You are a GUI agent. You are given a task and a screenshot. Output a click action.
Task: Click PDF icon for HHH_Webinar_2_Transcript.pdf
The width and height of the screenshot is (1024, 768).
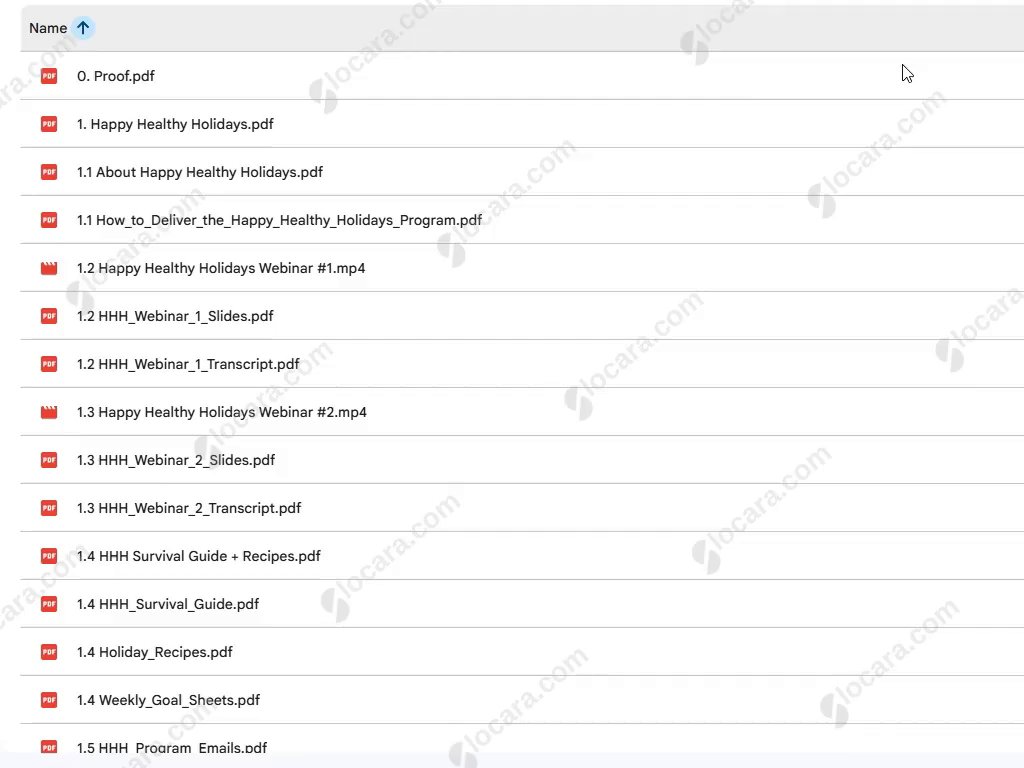49,508
